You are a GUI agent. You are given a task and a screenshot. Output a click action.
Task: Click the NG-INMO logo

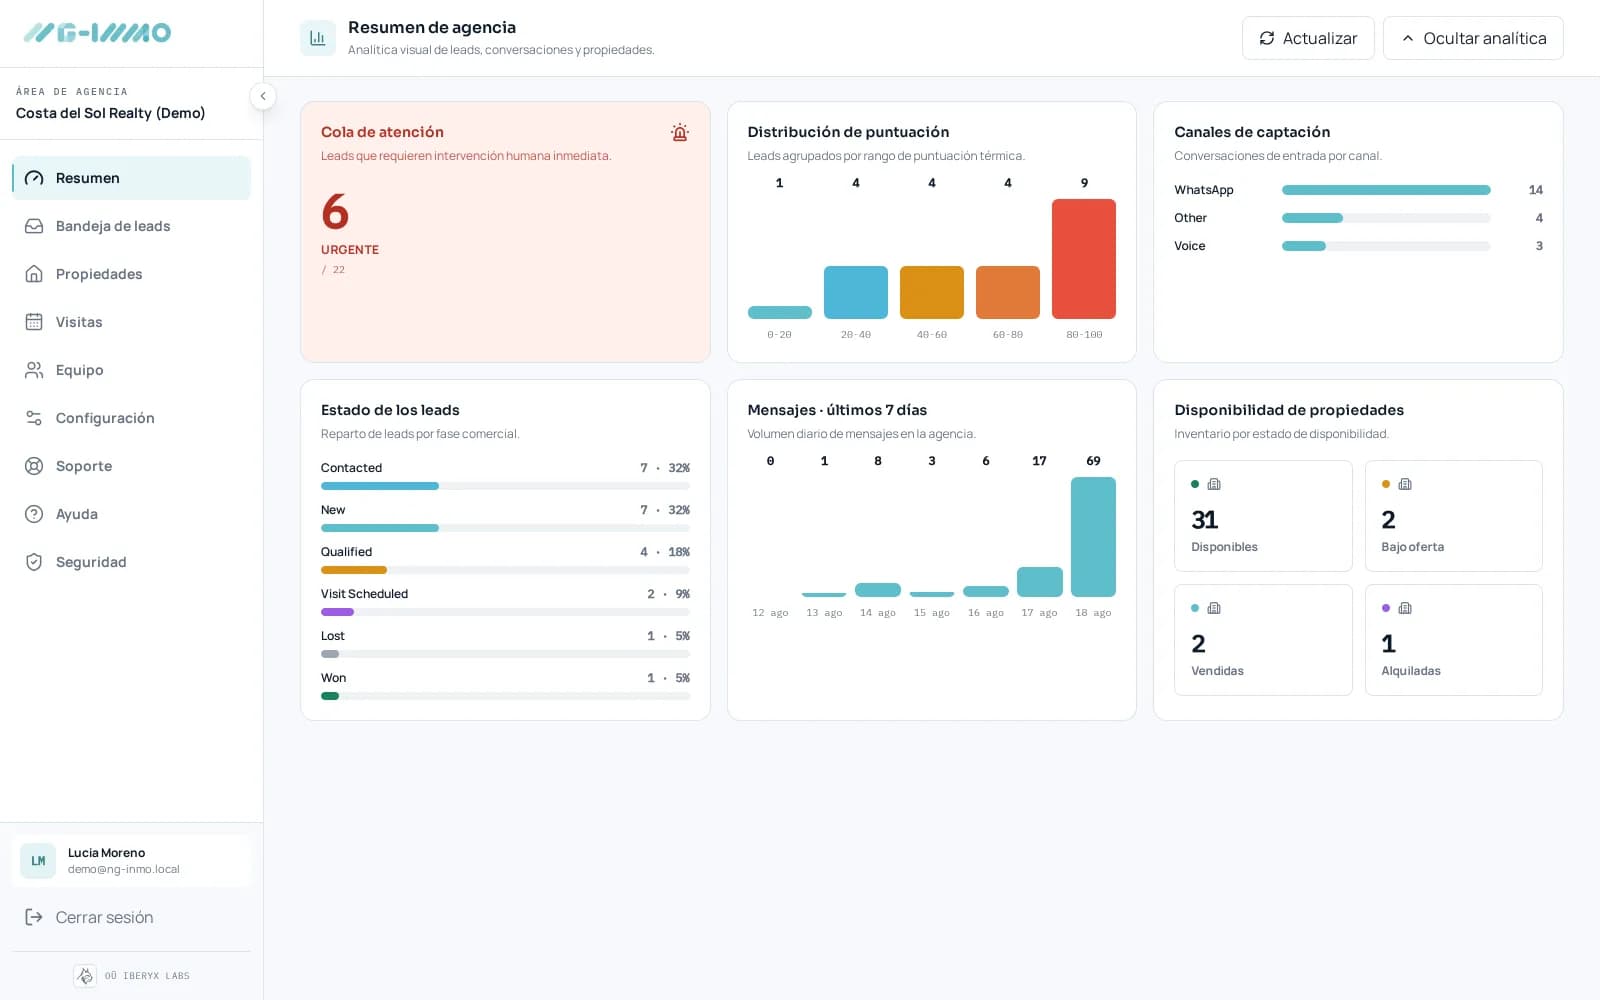coord(97,33)
